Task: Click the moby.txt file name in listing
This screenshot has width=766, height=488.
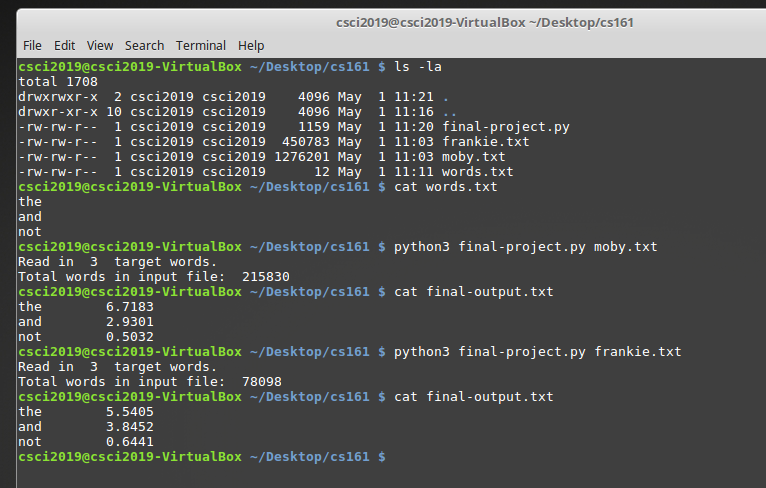Action: [473, 157]
